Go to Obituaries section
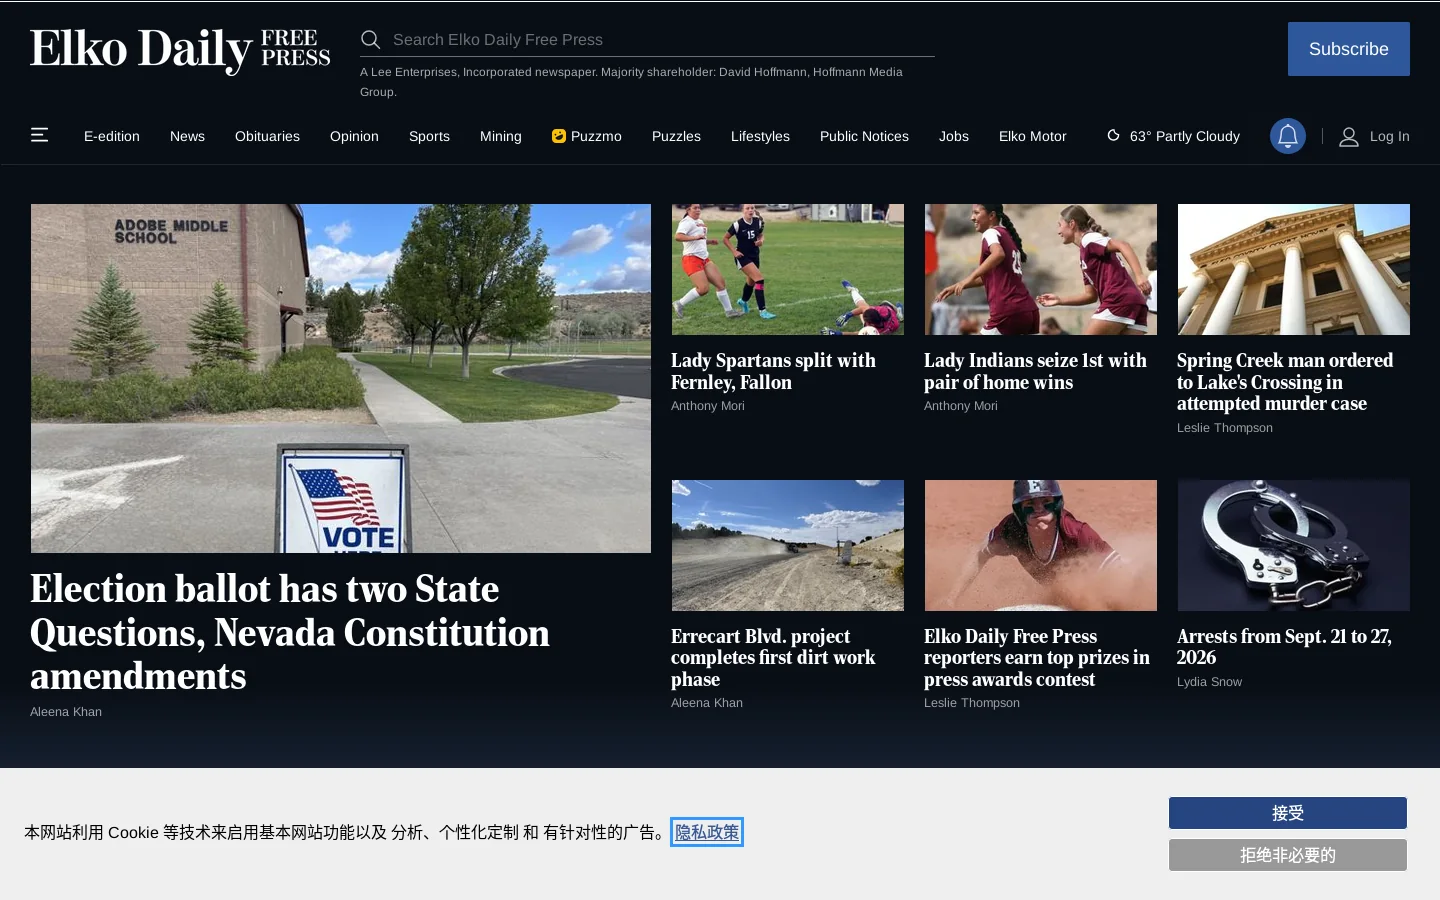Image resolution: width=1440 pixels, height=900 pixels. 267,136
